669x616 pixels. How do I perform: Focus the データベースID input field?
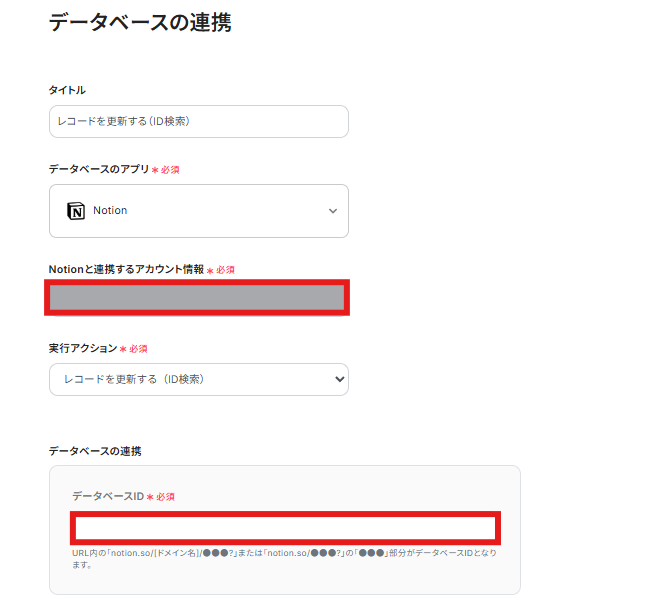(285, 527)
